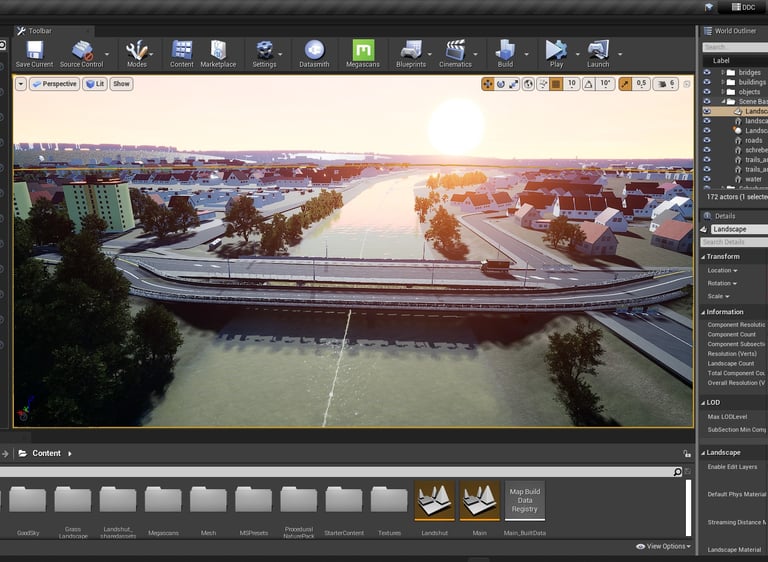Toggle visibility of the bridges folder
The image size is (768, 562).
point(707,73)
